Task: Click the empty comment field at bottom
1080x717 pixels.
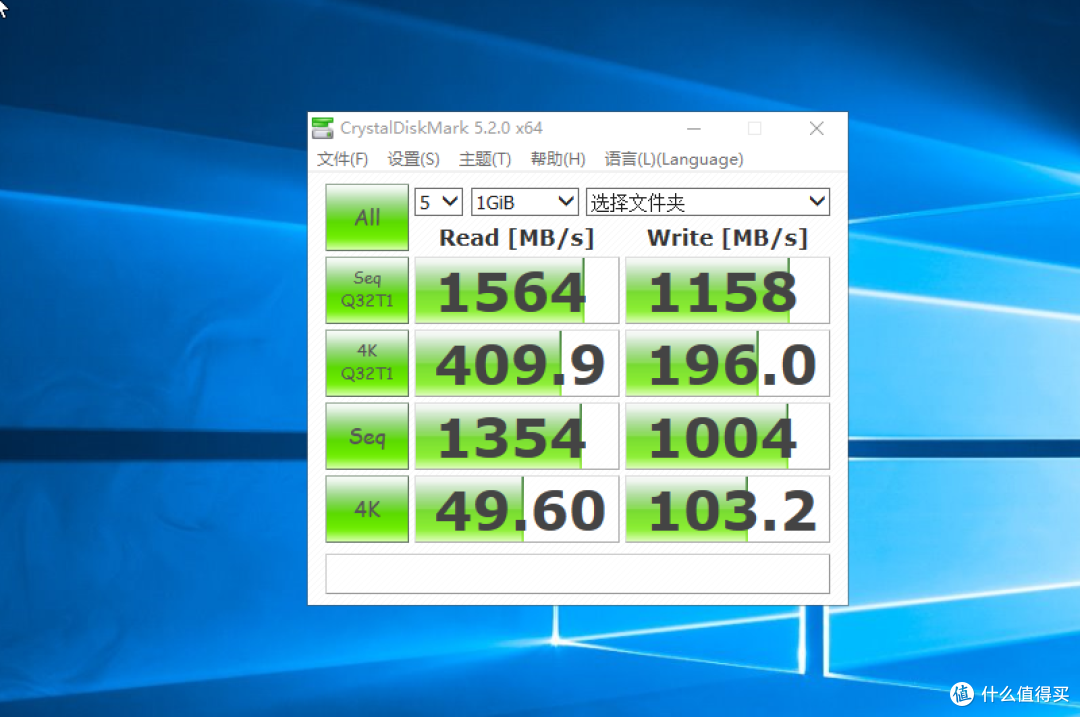Action: (577, 573)
